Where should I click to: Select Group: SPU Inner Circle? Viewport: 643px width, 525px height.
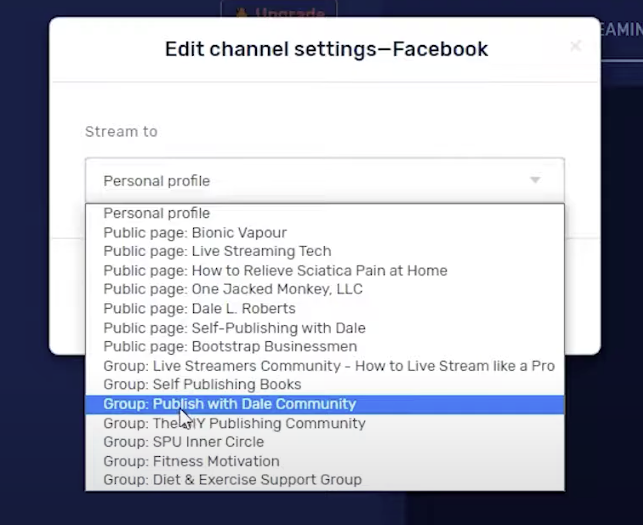325,442
